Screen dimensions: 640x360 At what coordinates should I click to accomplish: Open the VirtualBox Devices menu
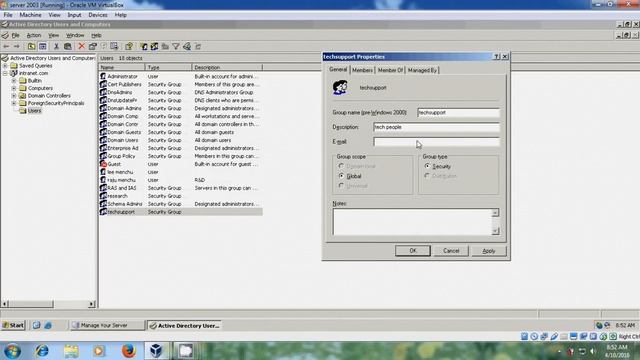click(x=98, y=15)
